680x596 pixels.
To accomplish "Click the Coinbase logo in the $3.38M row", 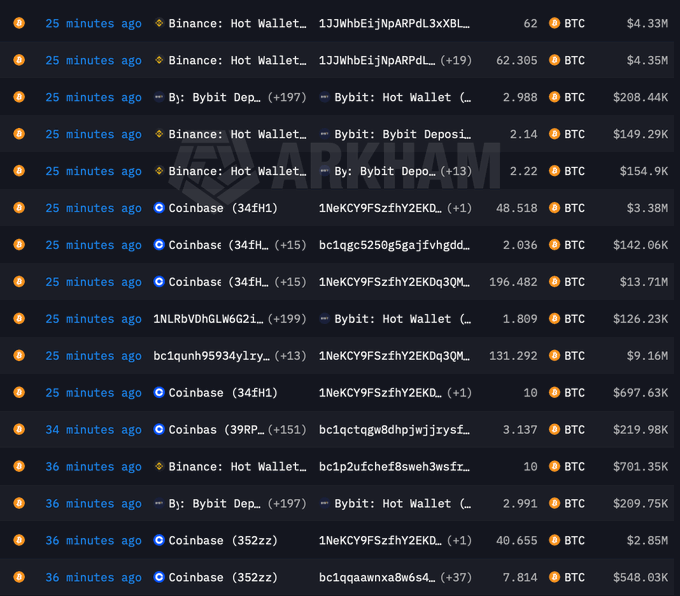I will click(x=159, y=208).
